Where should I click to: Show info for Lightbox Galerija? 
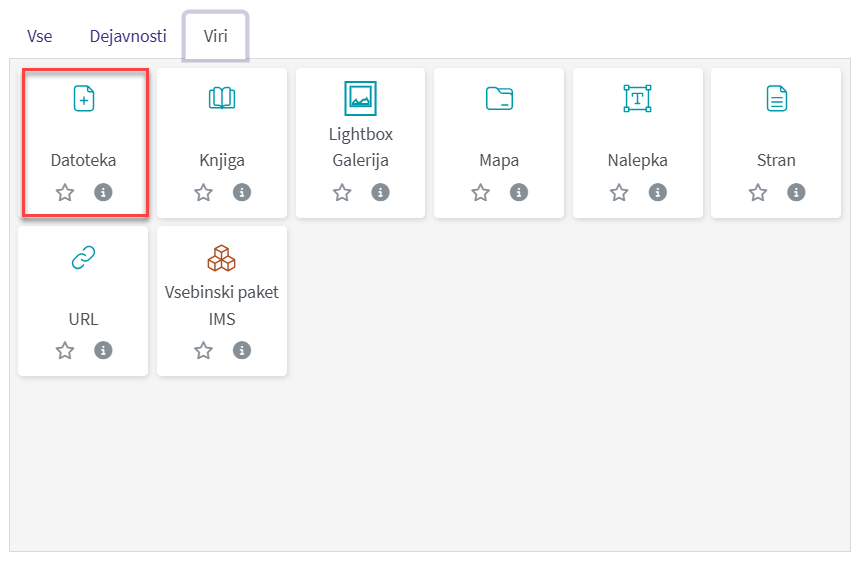[x=380, y=192]
